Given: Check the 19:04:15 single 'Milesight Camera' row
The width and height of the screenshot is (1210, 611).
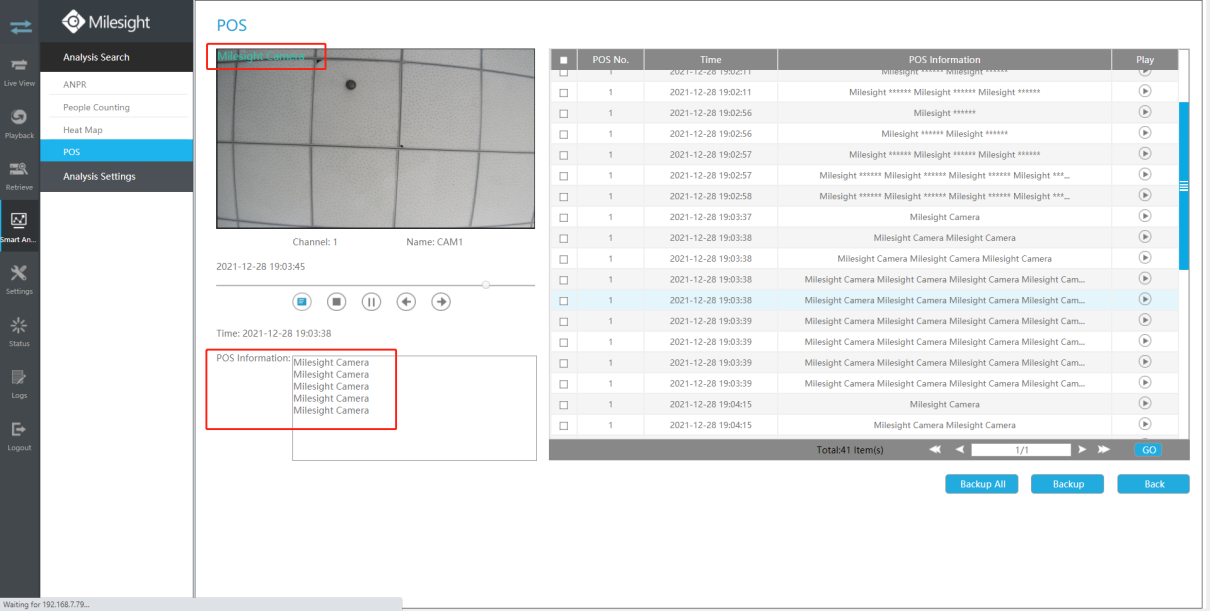Looking at the screenshot, I should coord(564,405).
